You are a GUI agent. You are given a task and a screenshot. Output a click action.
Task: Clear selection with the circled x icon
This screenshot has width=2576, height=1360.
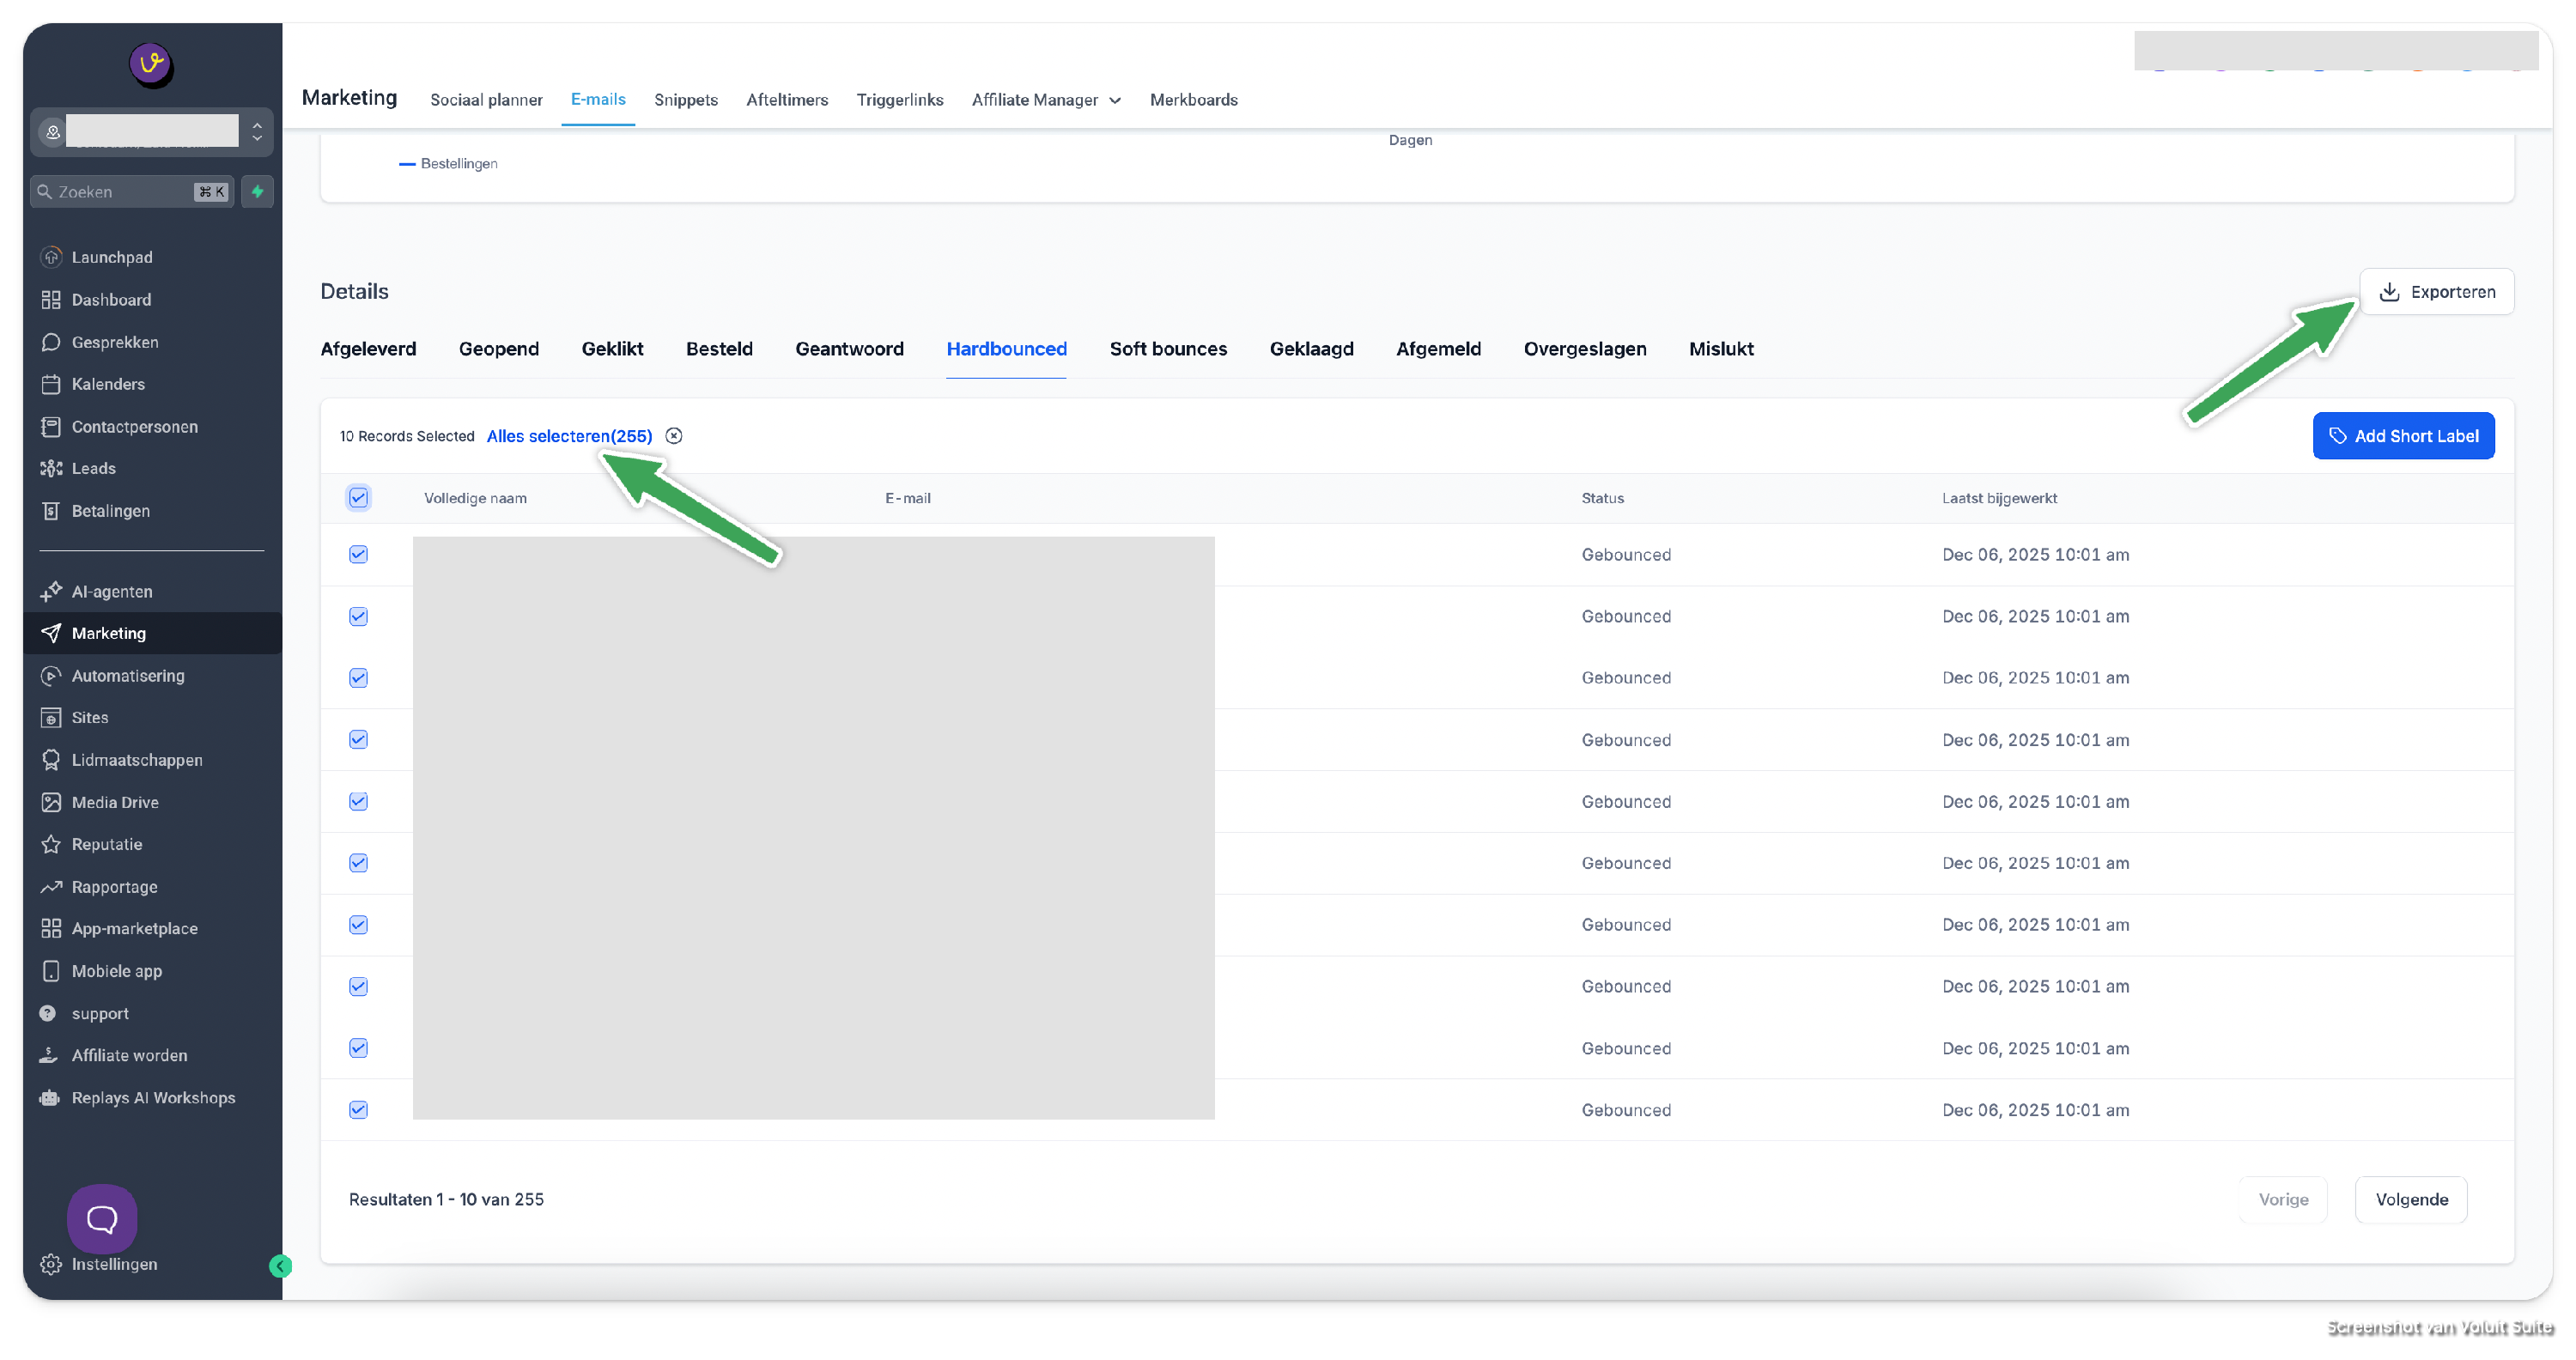[x=674, y=436]
